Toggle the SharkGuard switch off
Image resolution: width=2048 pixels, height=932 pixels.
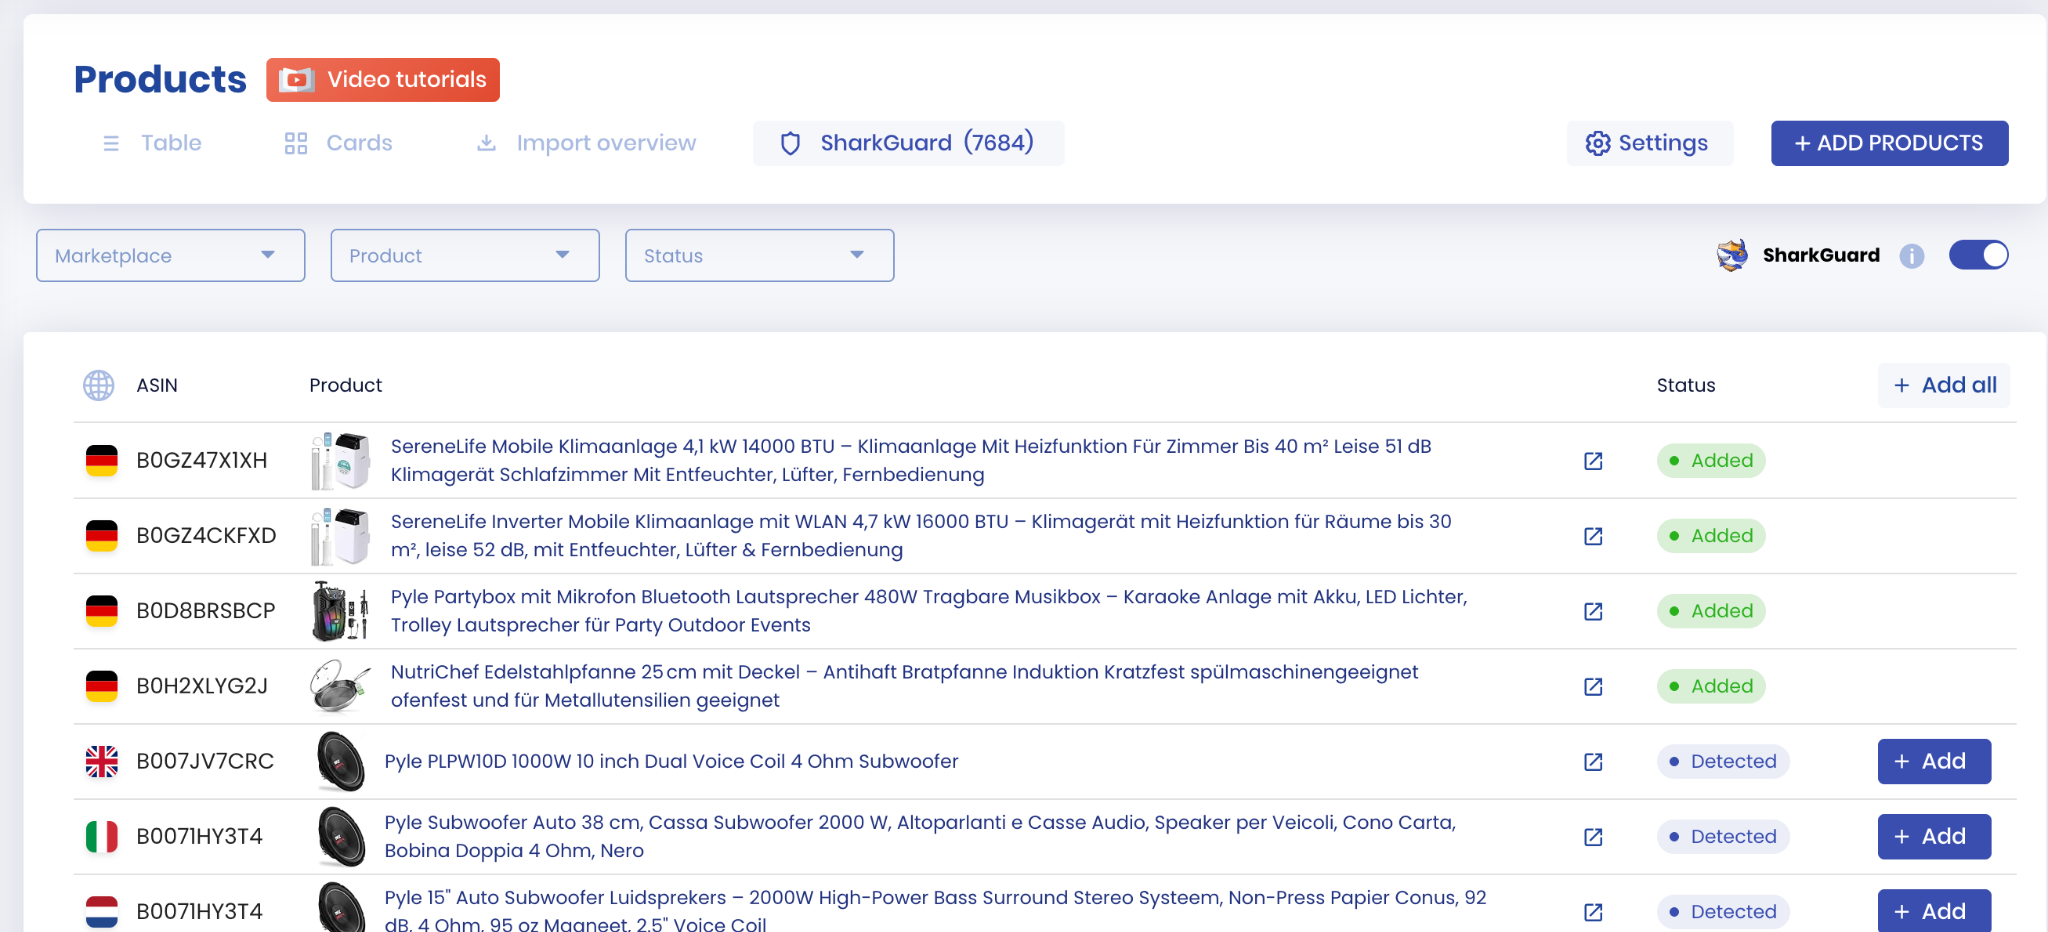1978,255
